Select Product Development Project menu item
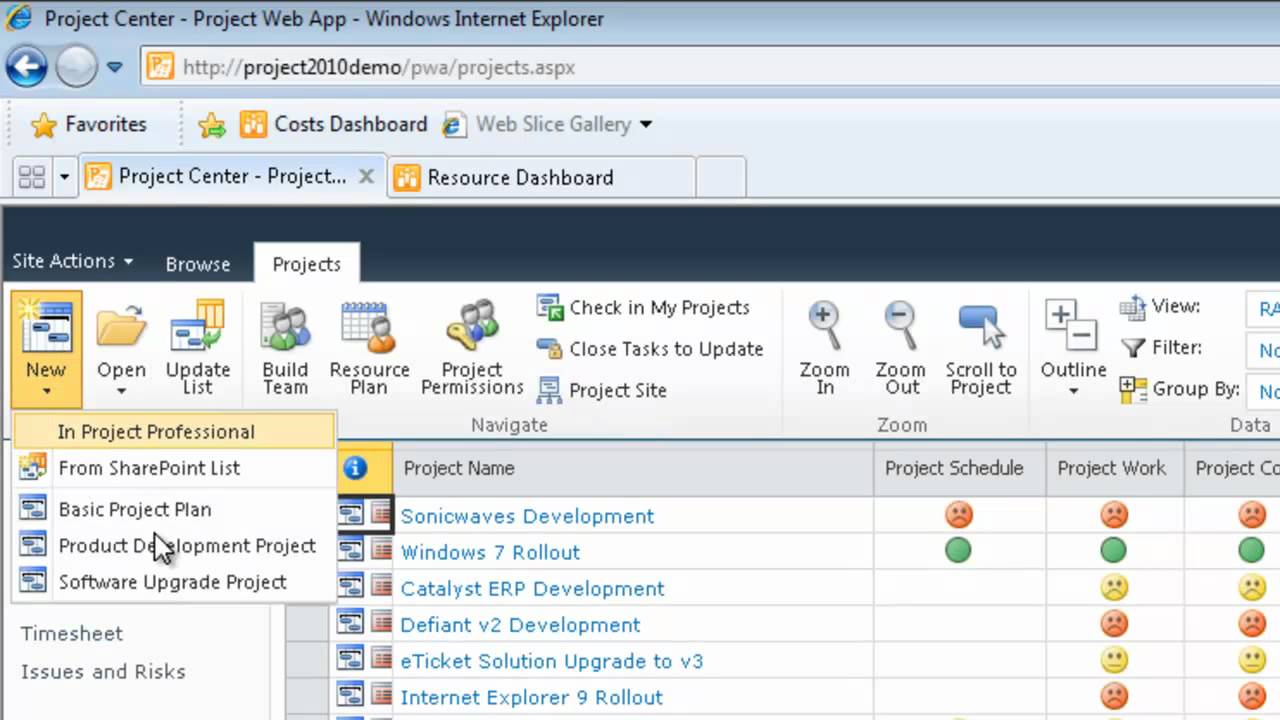Screen dimensions: 1280x720 coord(174,546)
